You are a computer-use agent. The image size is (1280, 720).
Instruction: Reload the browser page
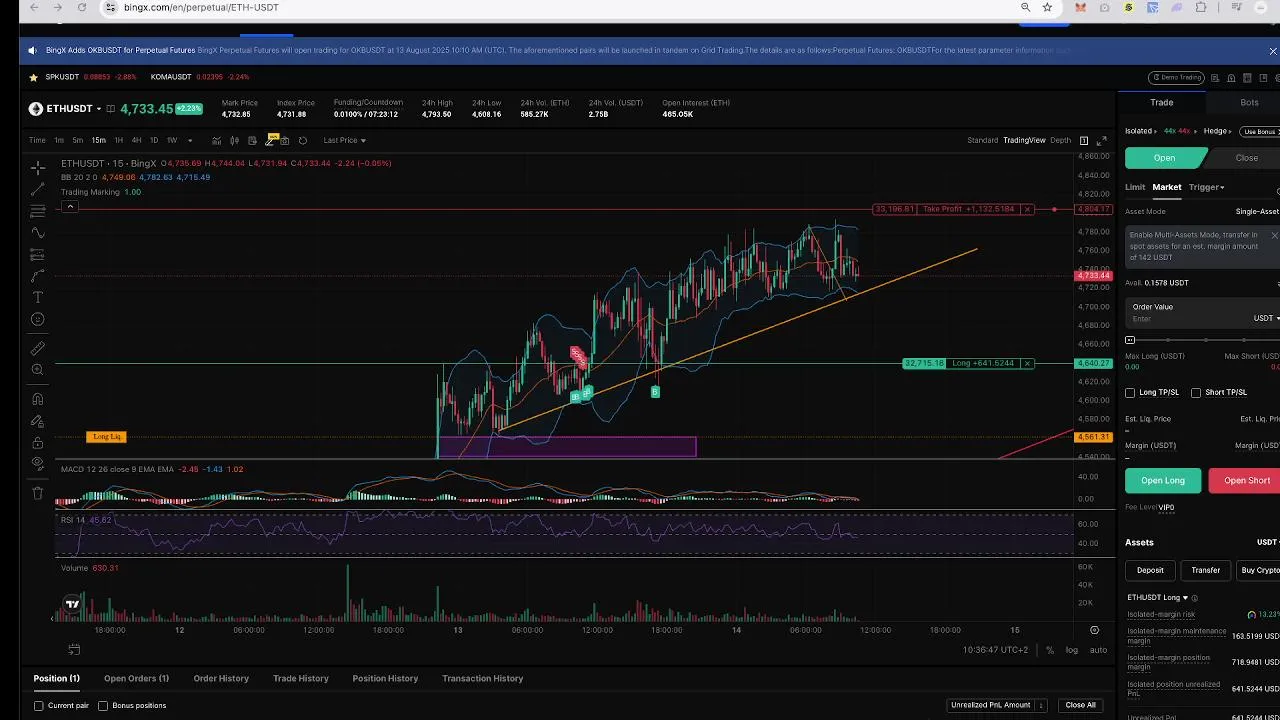pos(81,7)
